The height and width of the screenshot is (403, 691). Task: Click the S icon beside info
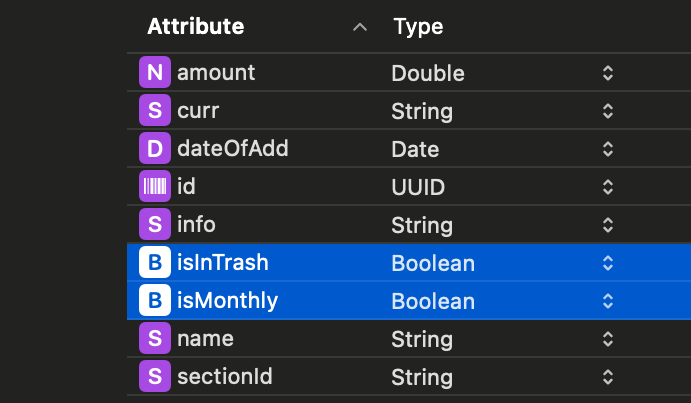(x=154, y=225)
